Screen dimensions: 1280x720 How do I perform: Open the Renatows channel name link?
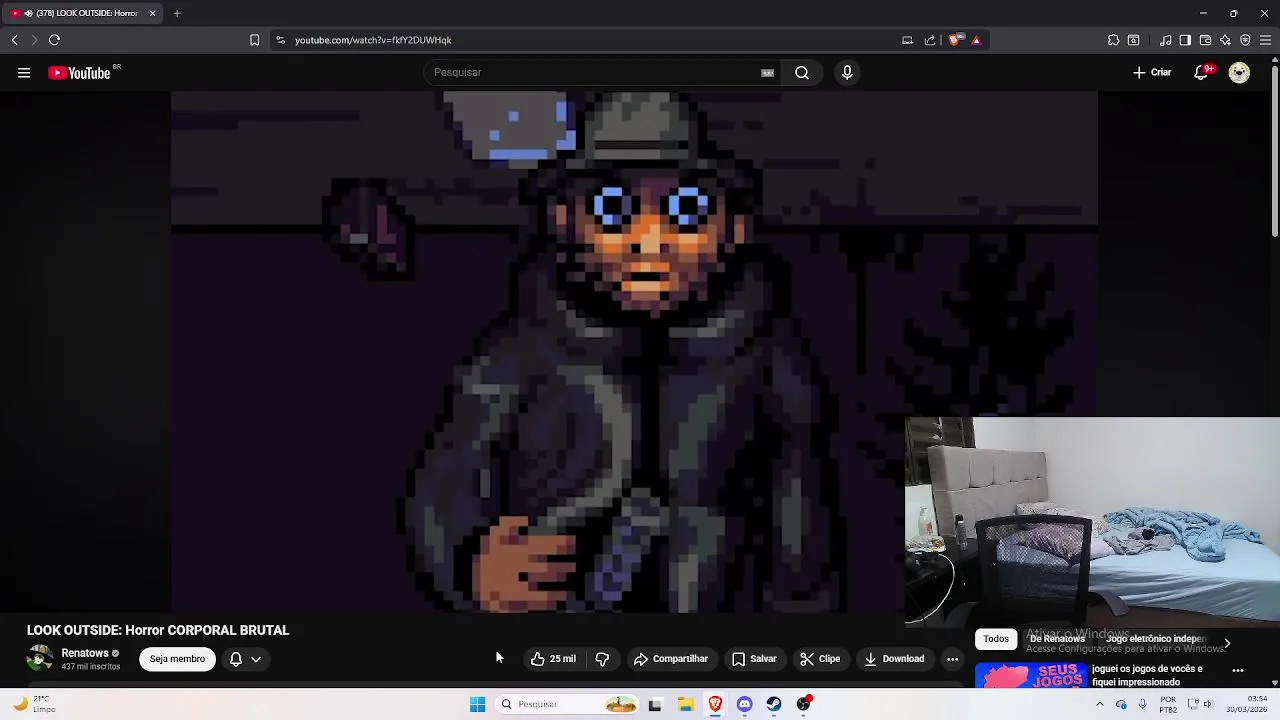[85, 653]
